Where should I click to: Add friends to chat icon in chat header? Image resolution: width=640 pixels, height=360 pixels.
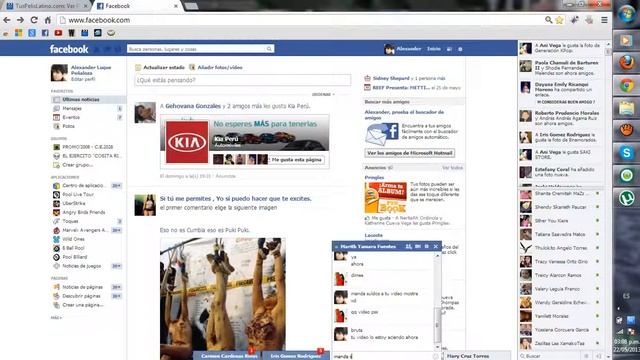pyautogui.click(x=409, y=247)
